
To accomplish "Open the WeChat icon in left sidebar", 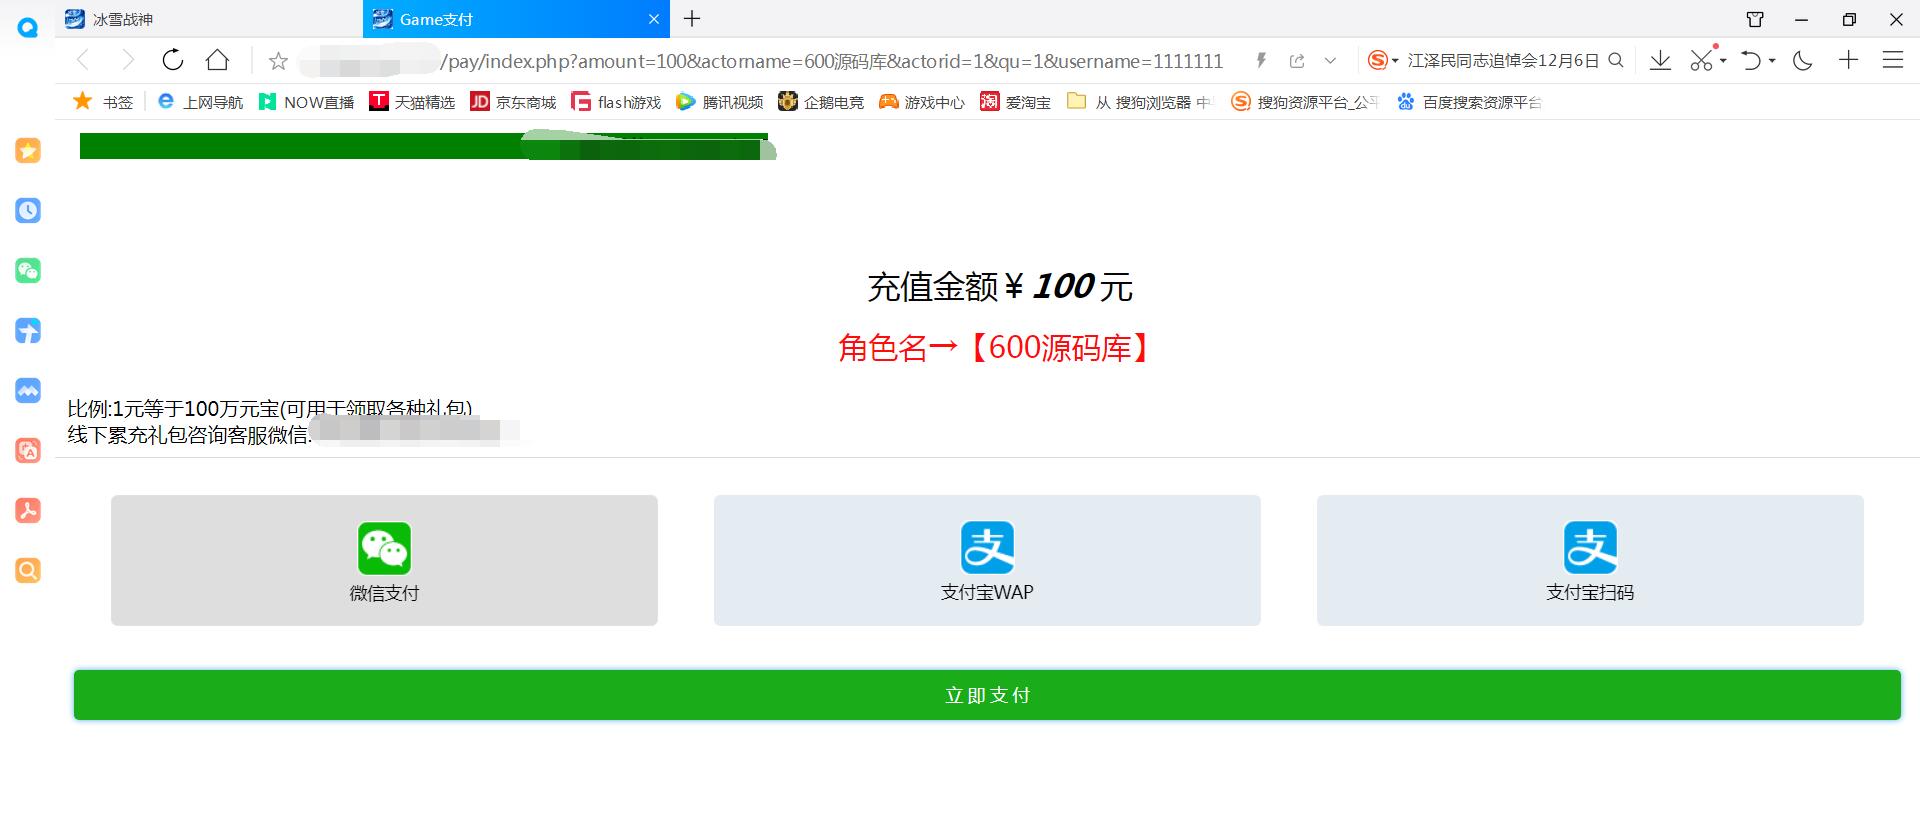I will (x=28, y=270).
